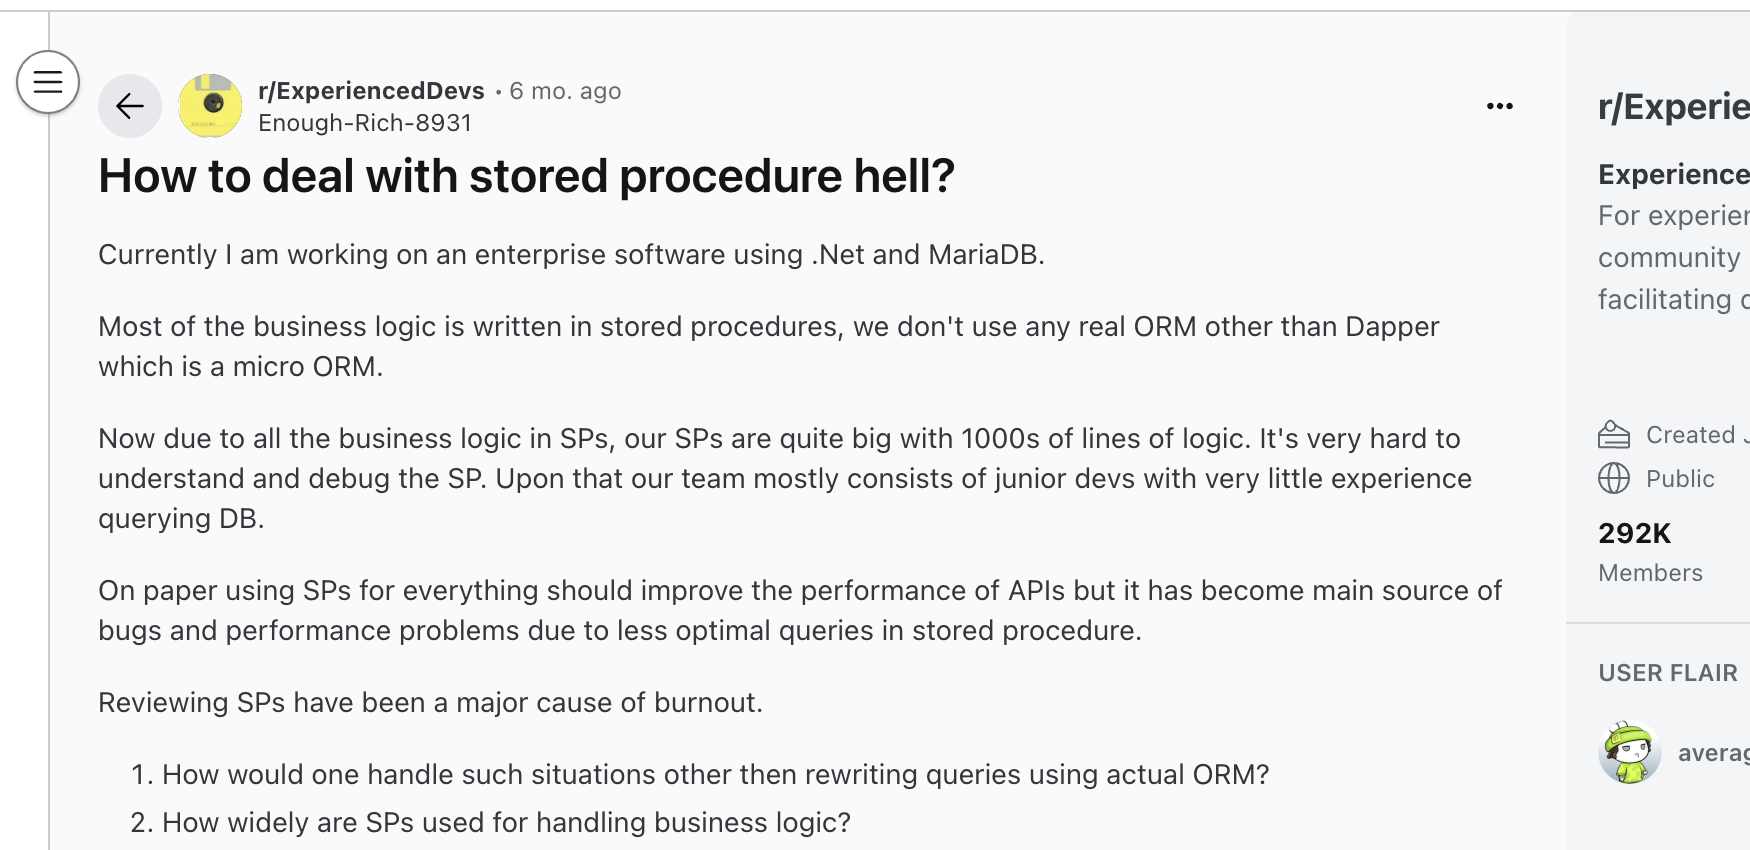Click the Members label under 292K
The height and width of the screenshot is (850, 1750).
click(1650, 573)
